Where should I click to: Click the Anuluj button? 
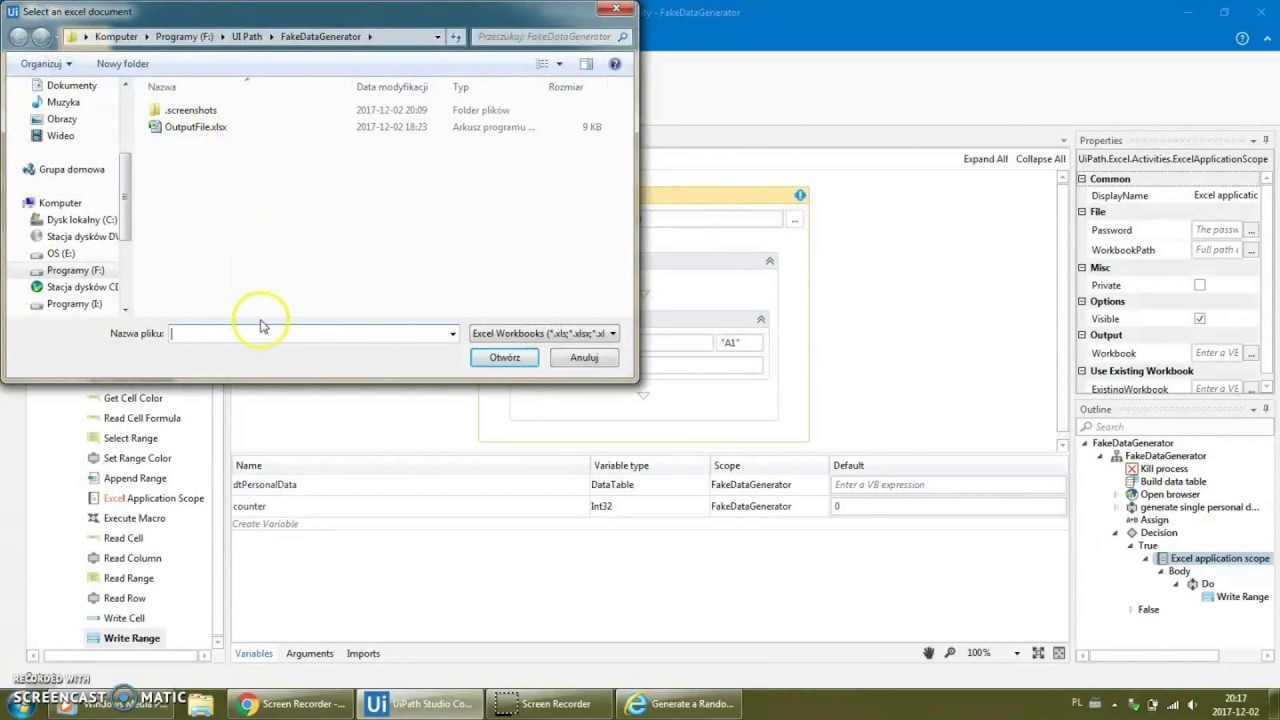tap(584, 357)
